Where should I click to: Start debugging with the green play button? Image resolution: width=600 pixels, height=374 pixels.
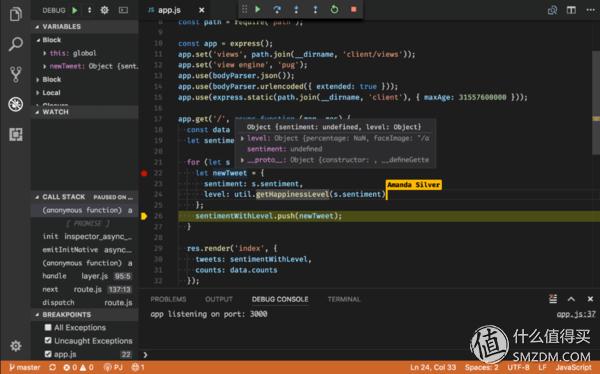point(75,10)
